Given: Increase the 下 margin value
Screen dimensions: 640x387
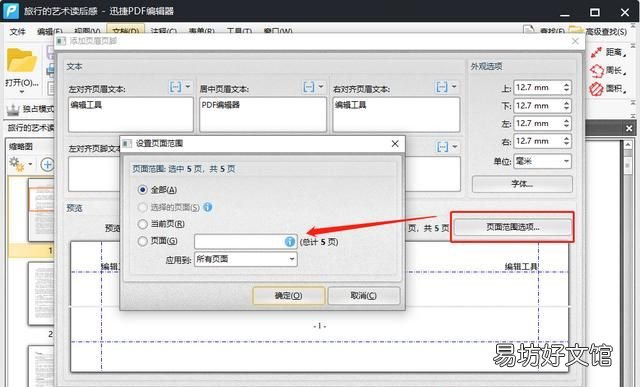Looking at the screenshot, I should pos(566,103).
